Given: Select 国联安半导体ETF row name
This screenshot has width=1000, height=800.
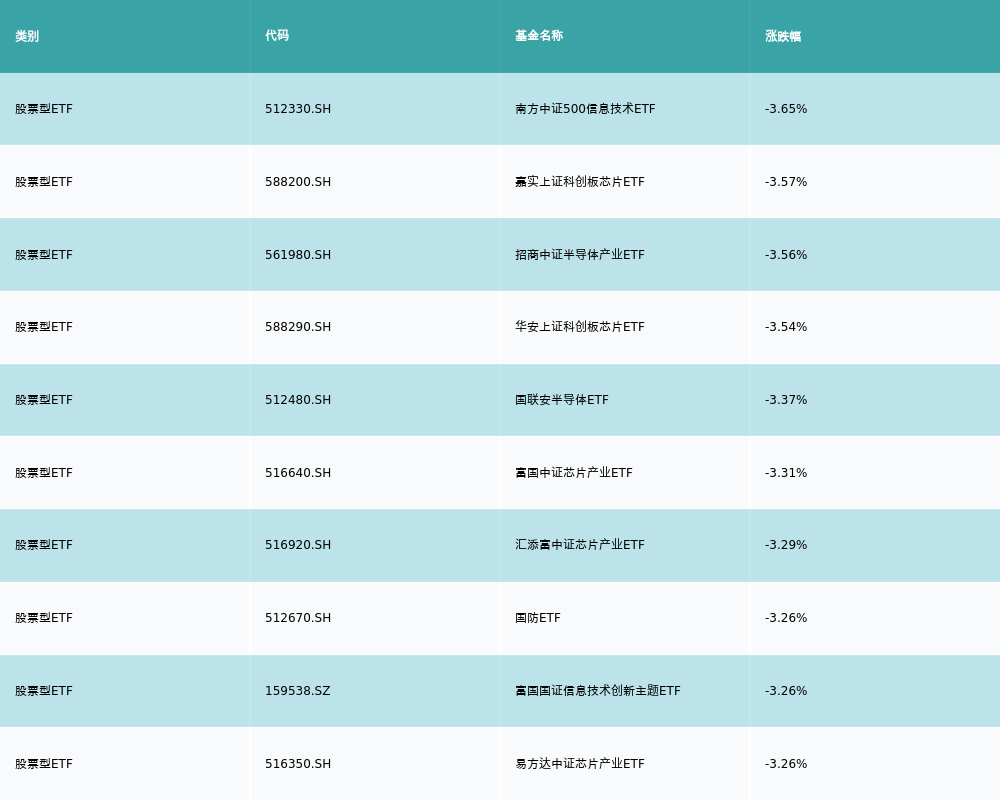Looking at the screenshot, I should [x=562, y=400].
